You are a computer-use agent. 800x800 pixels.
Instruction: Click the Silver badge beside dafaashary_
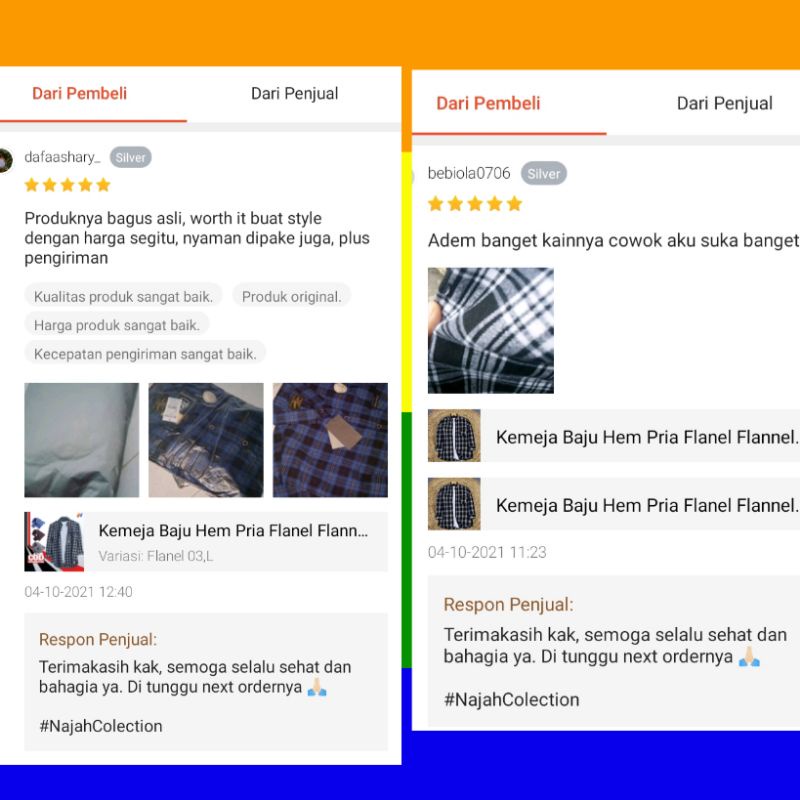(131, 157)
